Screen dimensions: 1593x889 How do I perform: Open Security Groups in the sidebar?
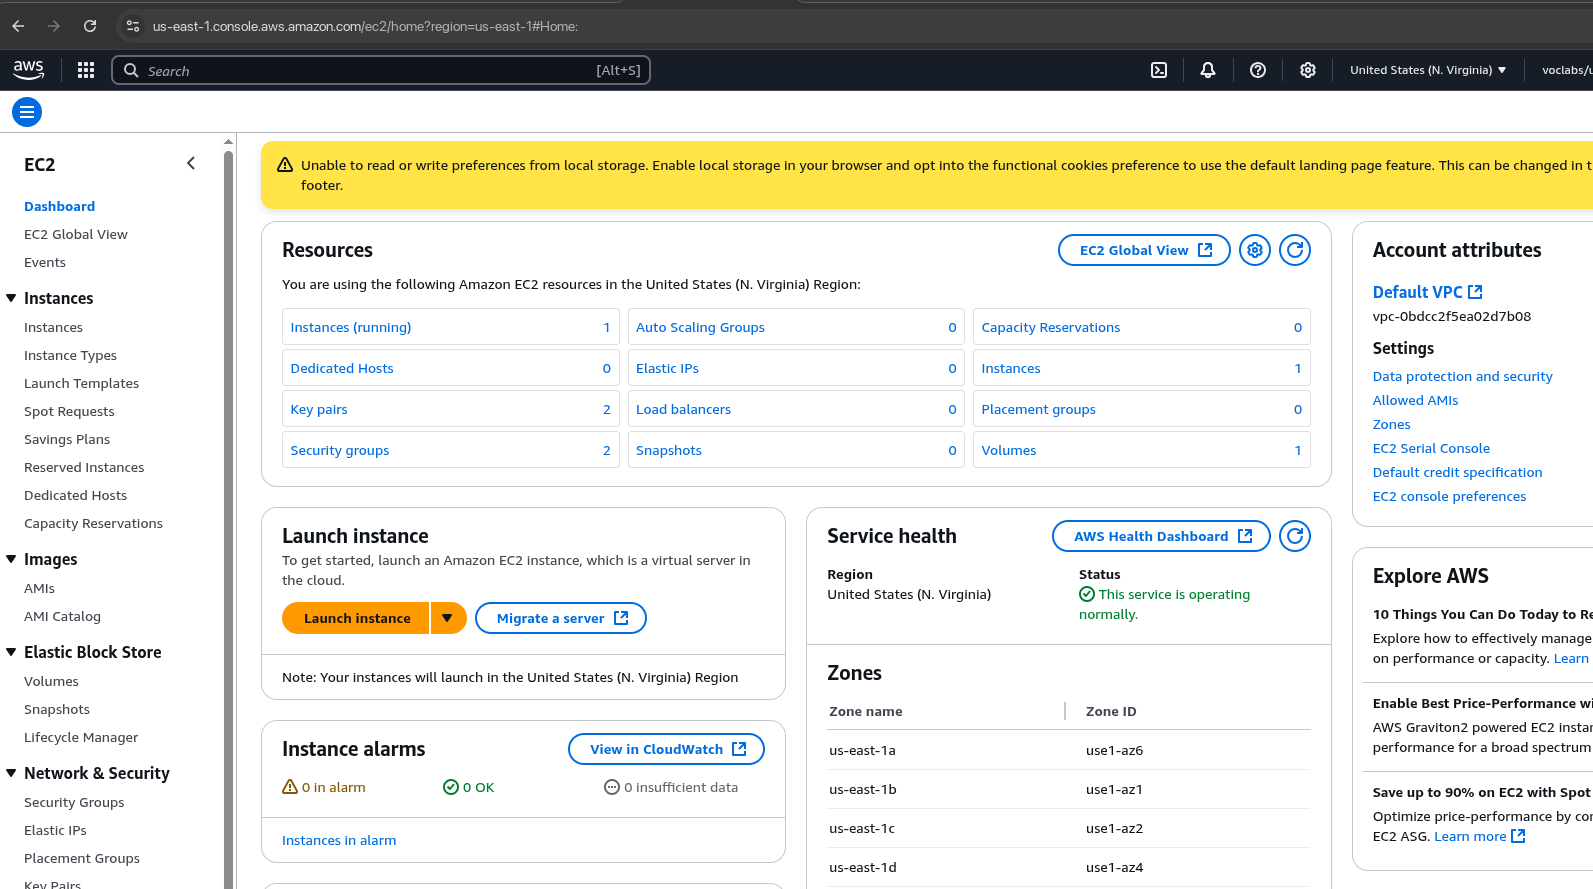pos(74,802)
